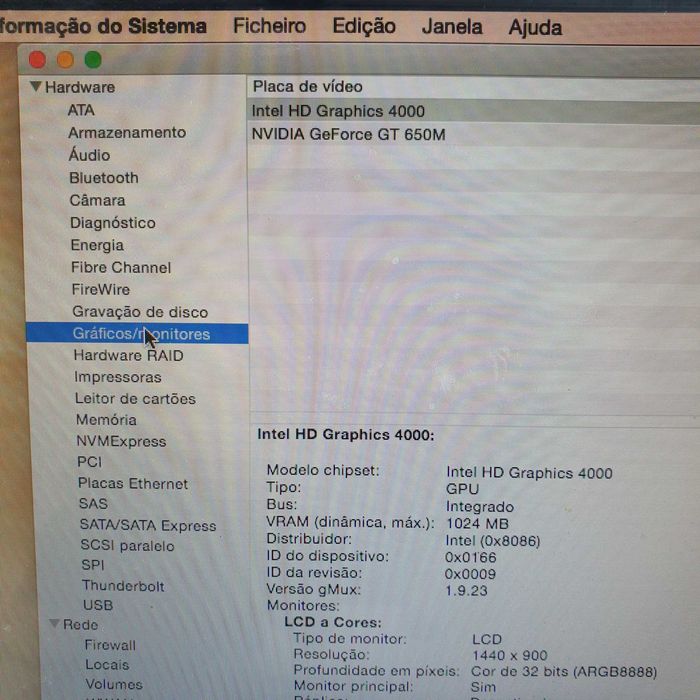Select Memória in the sidebar
Screen dimensions: 700x700
(x=106, y=420)
